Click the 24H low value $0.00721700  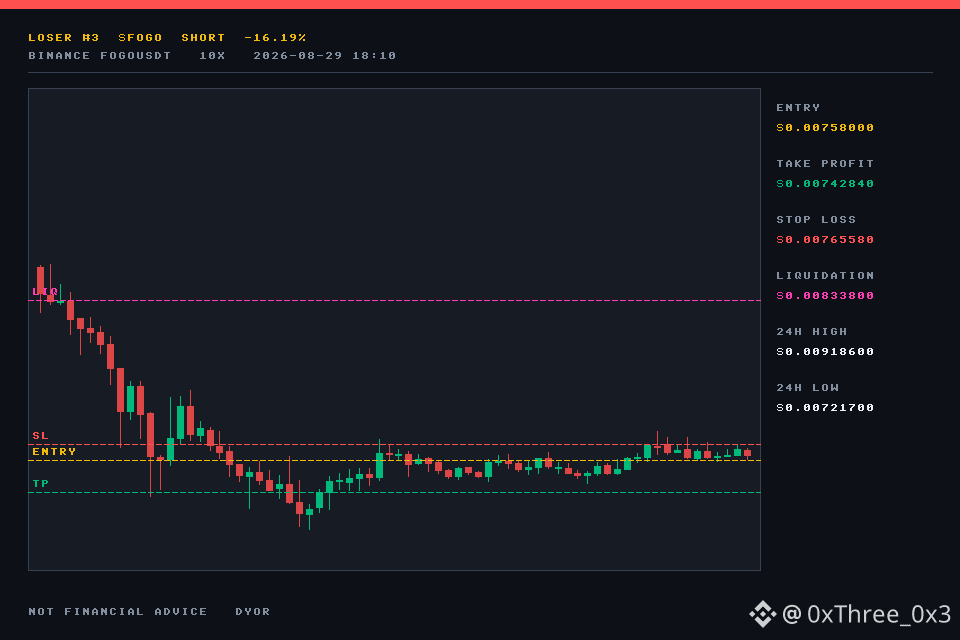point(825,407)
